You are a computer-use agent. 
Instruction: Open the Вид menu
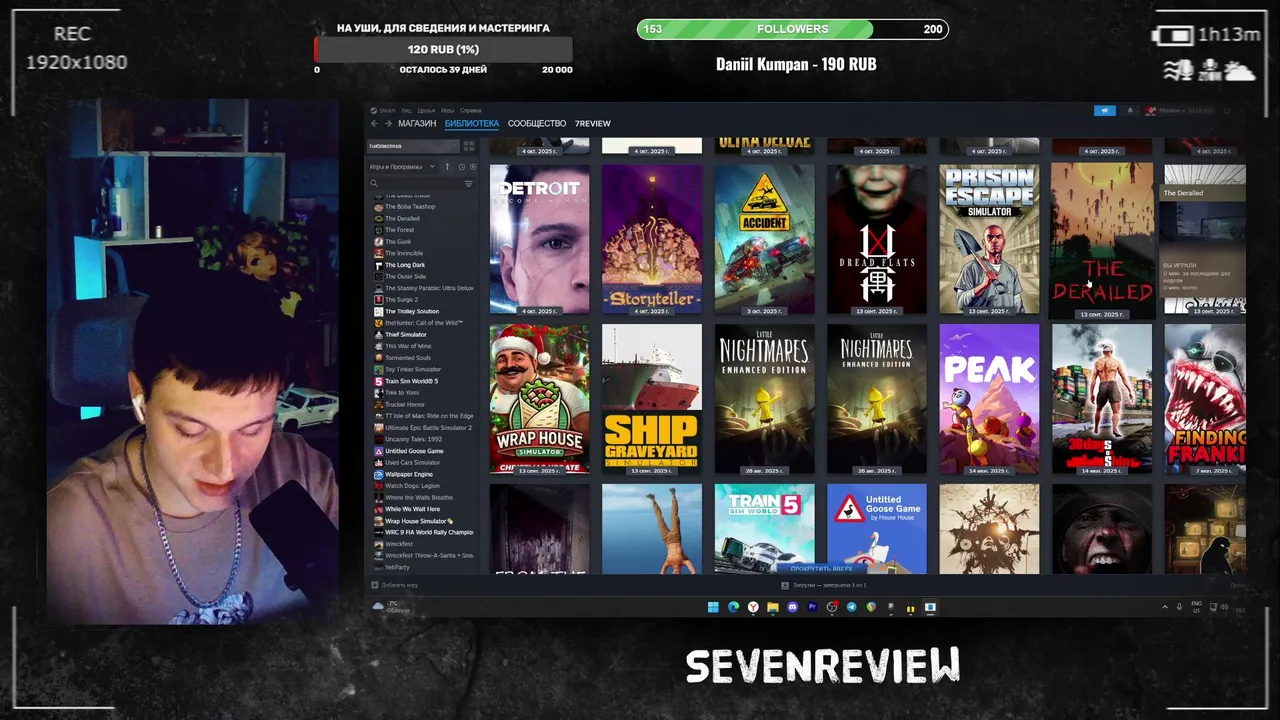tap(407, 110)
